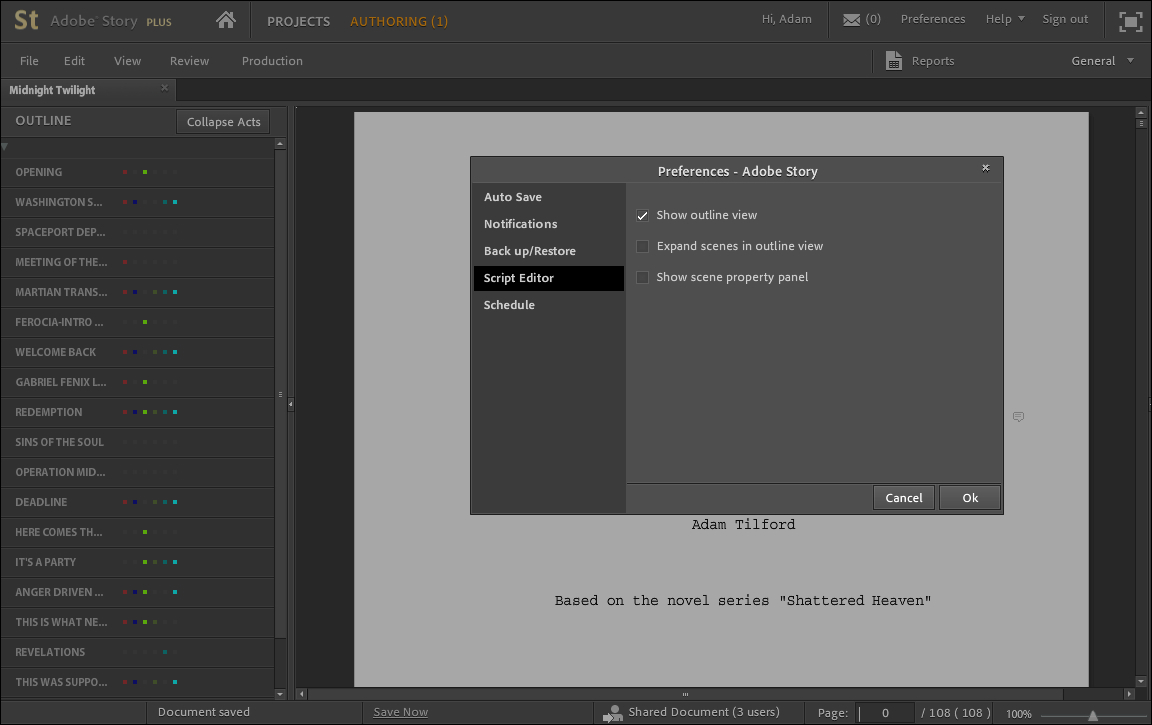Image resolution: width=1152 pixels, height=725 pixels.
Task: Confirm preferences with Ok button
Action: (x=970, y=498)
